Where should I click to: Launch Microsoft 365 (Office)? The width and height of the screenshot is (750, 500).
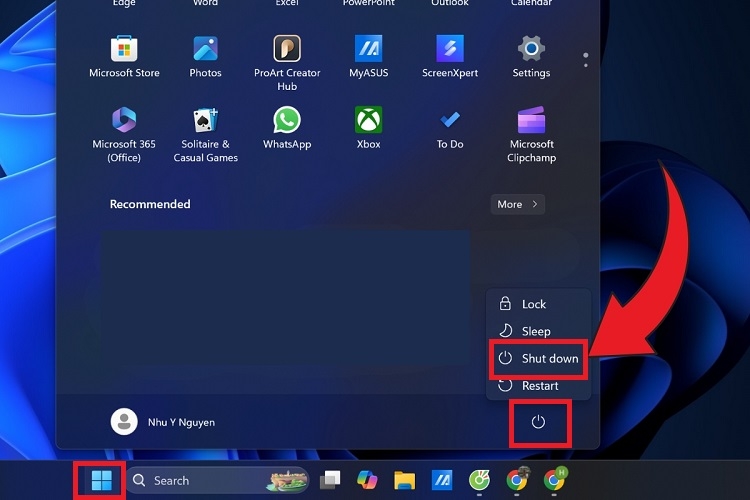[124, 134]
